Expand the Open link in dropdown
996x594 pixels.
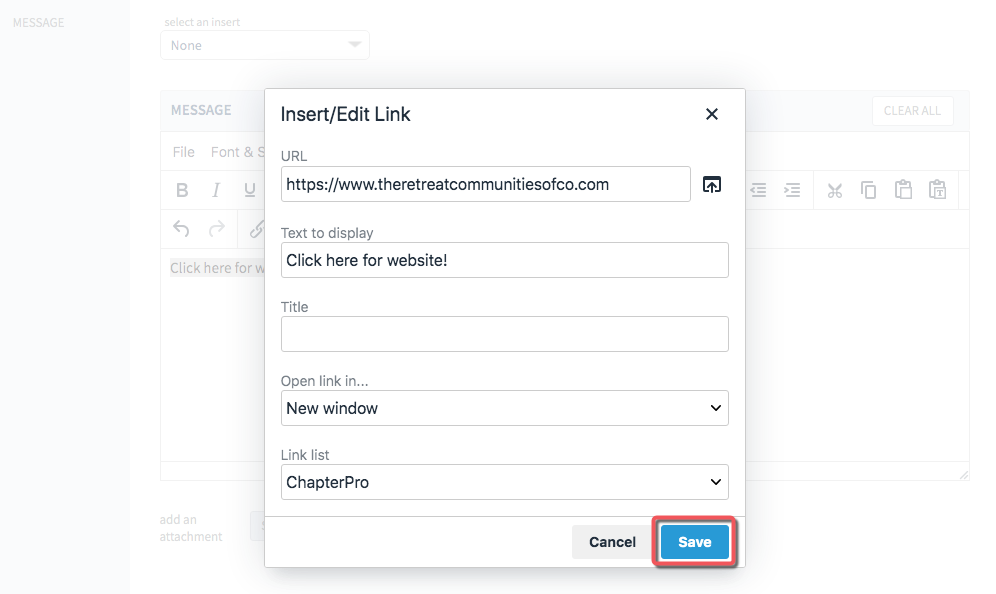504,408
